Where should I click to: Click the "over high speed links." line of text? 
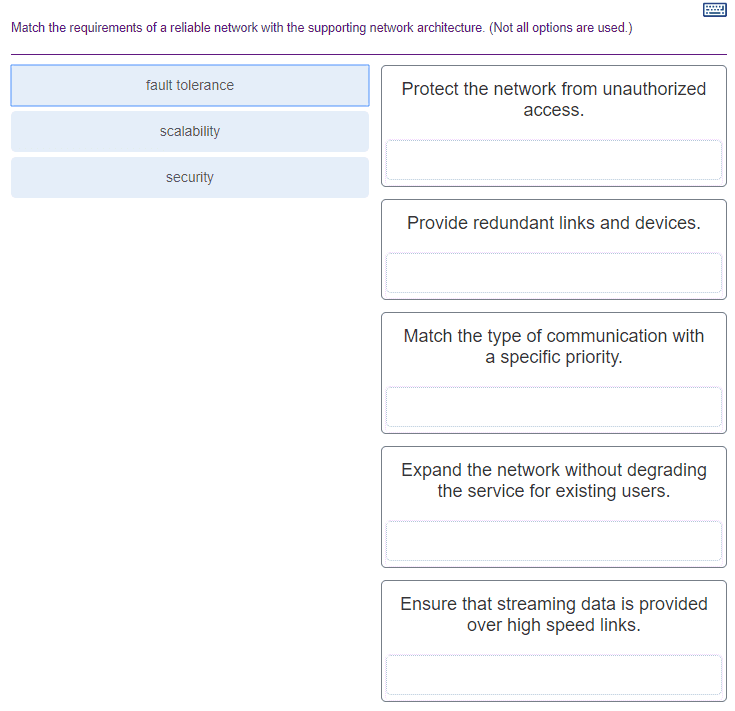point(553,626)
